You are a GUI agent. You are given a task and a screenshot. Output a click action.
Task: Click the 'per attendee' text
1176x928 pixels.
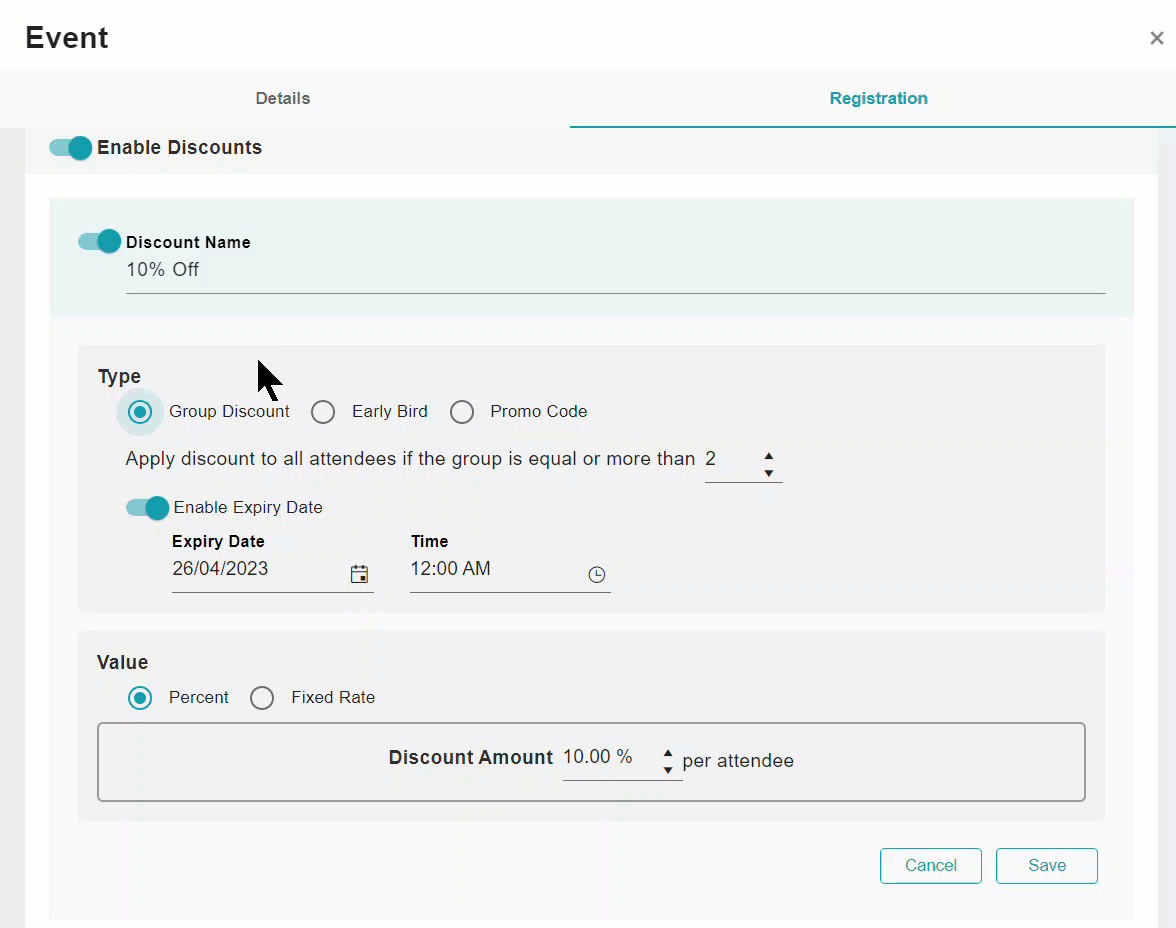738,761
